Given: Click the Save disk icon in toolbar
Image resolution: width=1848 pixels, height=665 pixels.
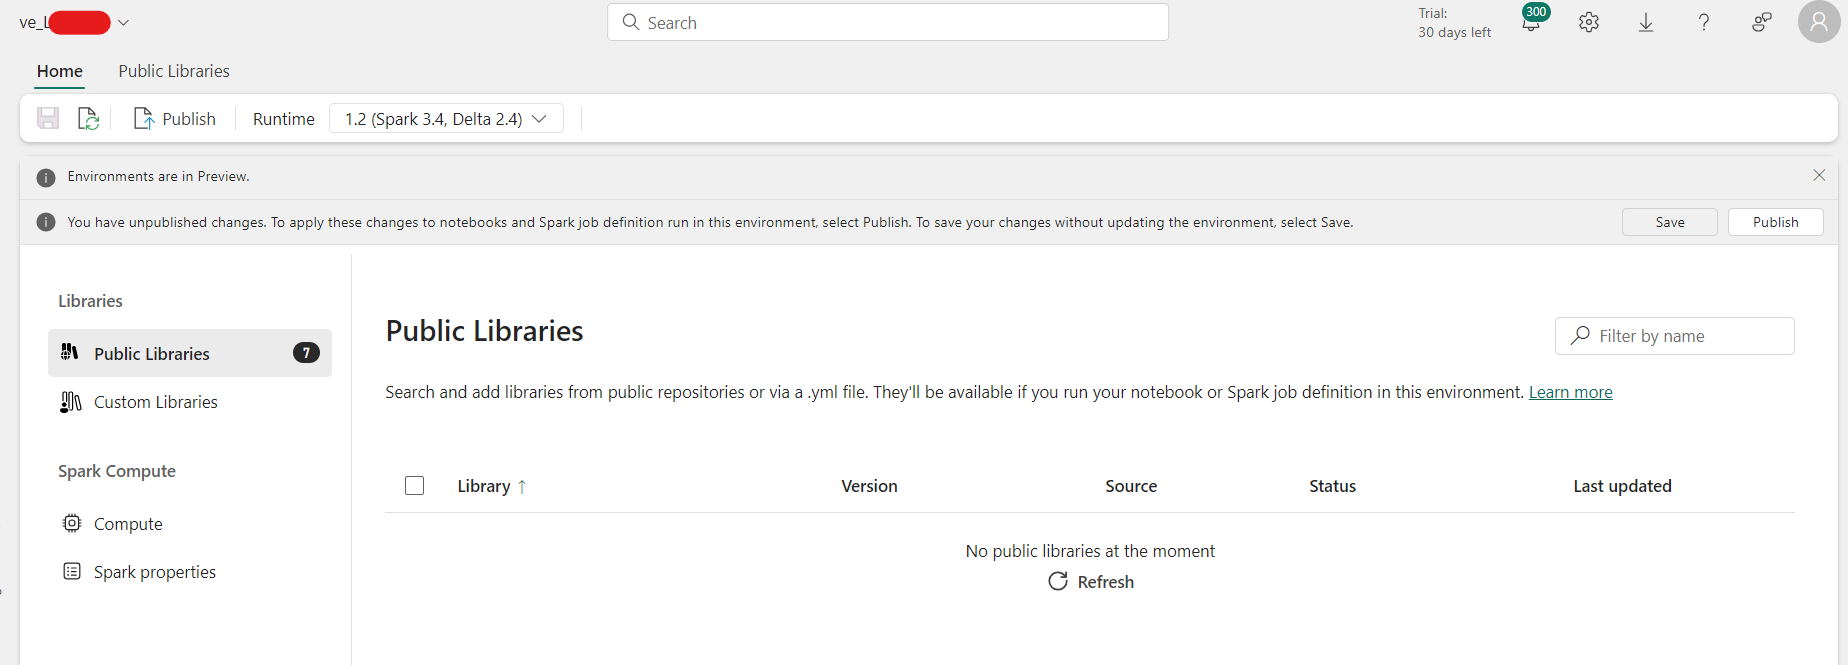Looking at the screenshot, I should 48,119.
